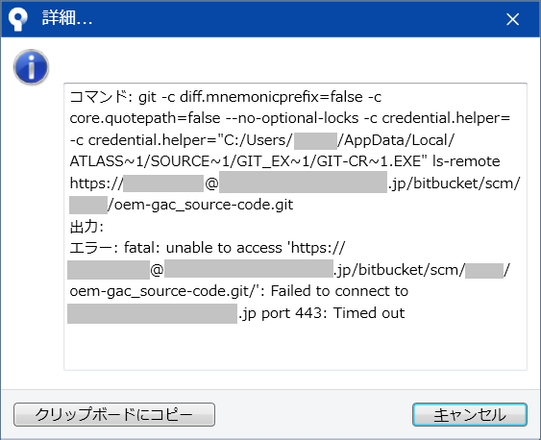Click the クリップボードにコピー button
The height and width of the screenshot is (440, 541).
click(114, 414)
